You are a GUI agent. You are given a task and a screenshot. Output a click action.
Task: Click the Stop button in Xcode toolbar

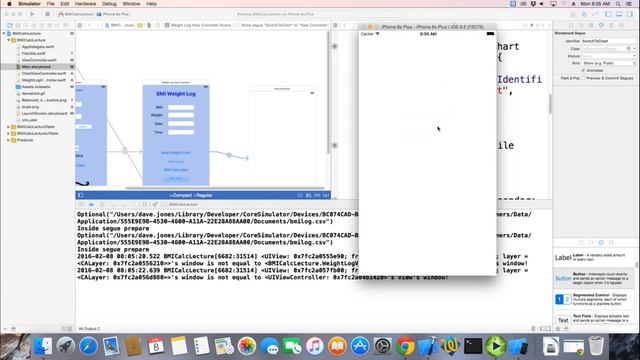pos(47,14)
